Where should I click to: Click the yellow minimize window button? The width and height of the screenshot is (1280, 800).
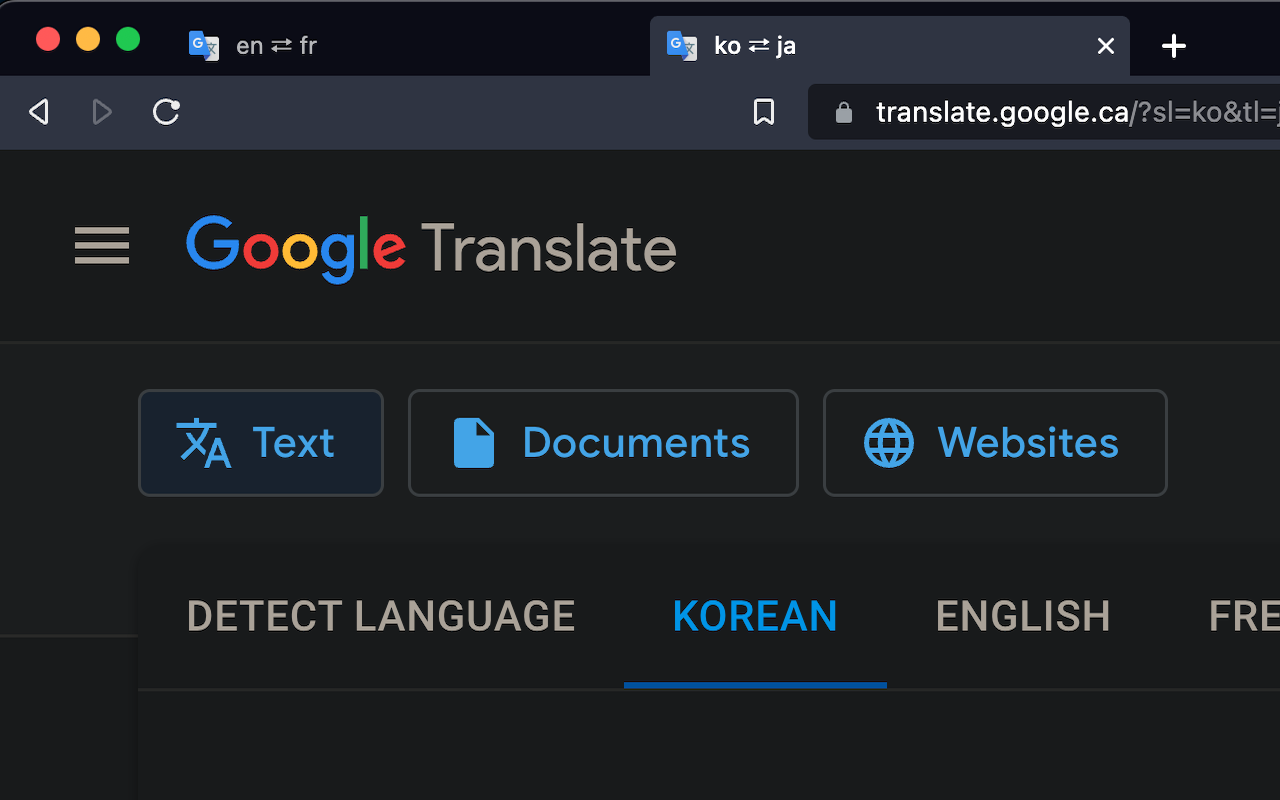click(x=88, y=39)
